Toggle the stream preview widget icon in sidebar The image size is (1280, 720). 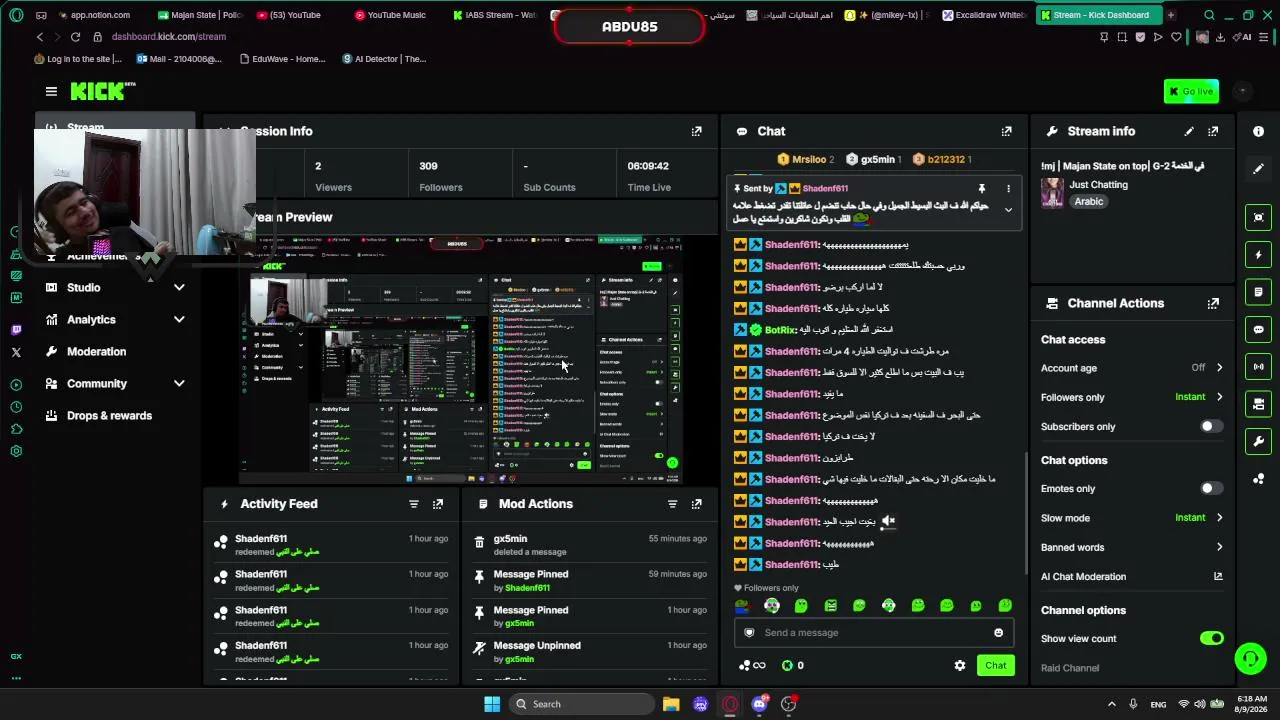(x=1258, y=217)
